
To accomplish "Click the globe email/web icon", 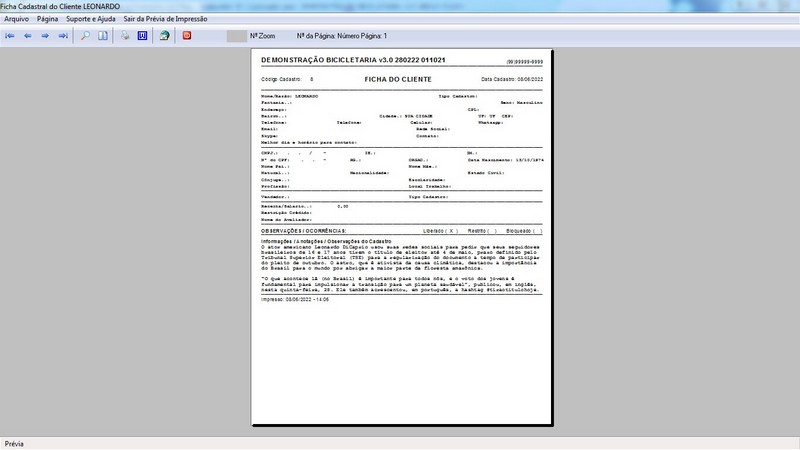I will pyautogui.click(x=164, y=36).
